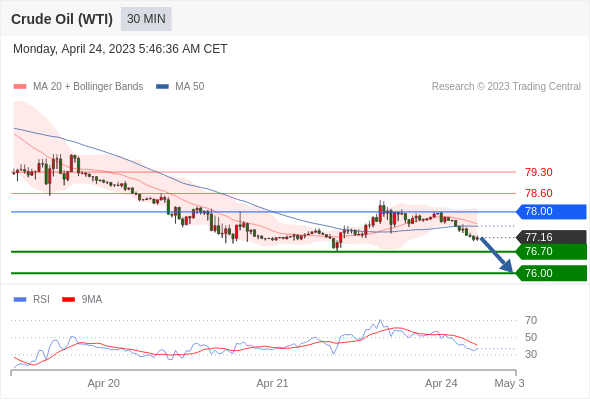Click the red 78.60 resistance label
This screenshot has height=400, width=590.
(539, 193)
